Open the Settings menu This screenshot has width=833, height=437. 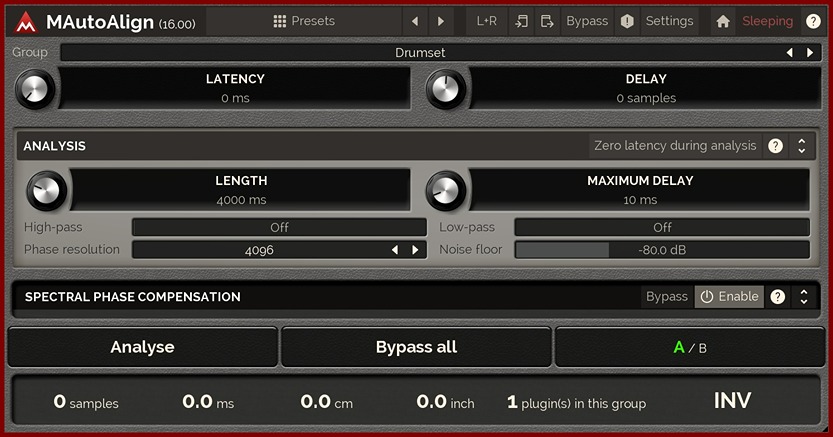pos(669,21)
